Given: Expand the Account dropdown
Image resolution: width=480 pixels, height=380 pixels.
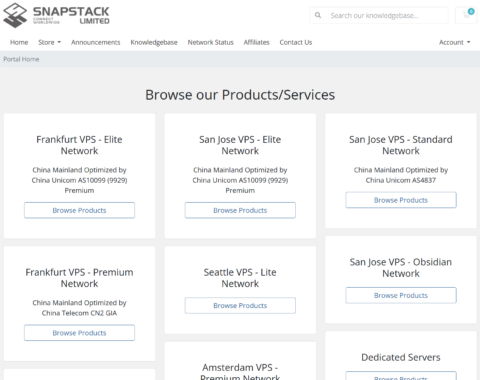Looking at the screenshot, I should coord(454,42).
